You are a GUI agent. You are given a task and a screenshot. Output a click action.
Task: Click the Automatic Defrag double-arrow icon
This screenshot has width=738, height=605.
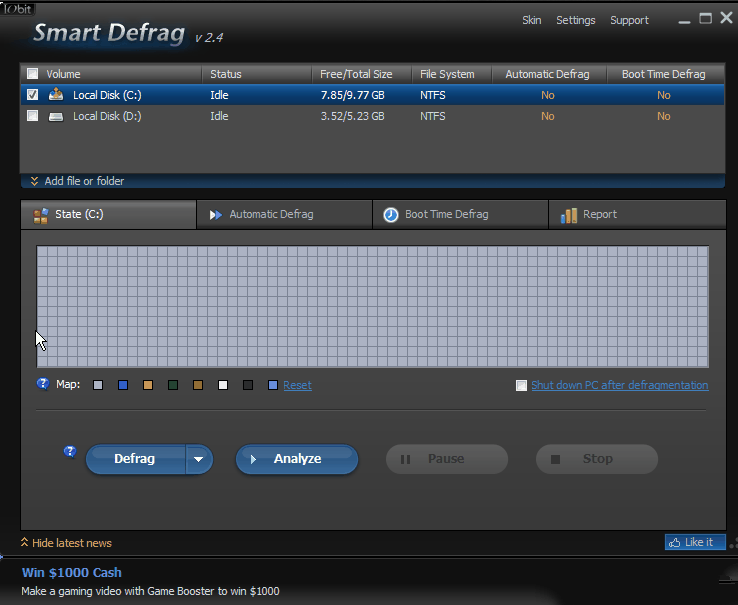click(216, 215)
